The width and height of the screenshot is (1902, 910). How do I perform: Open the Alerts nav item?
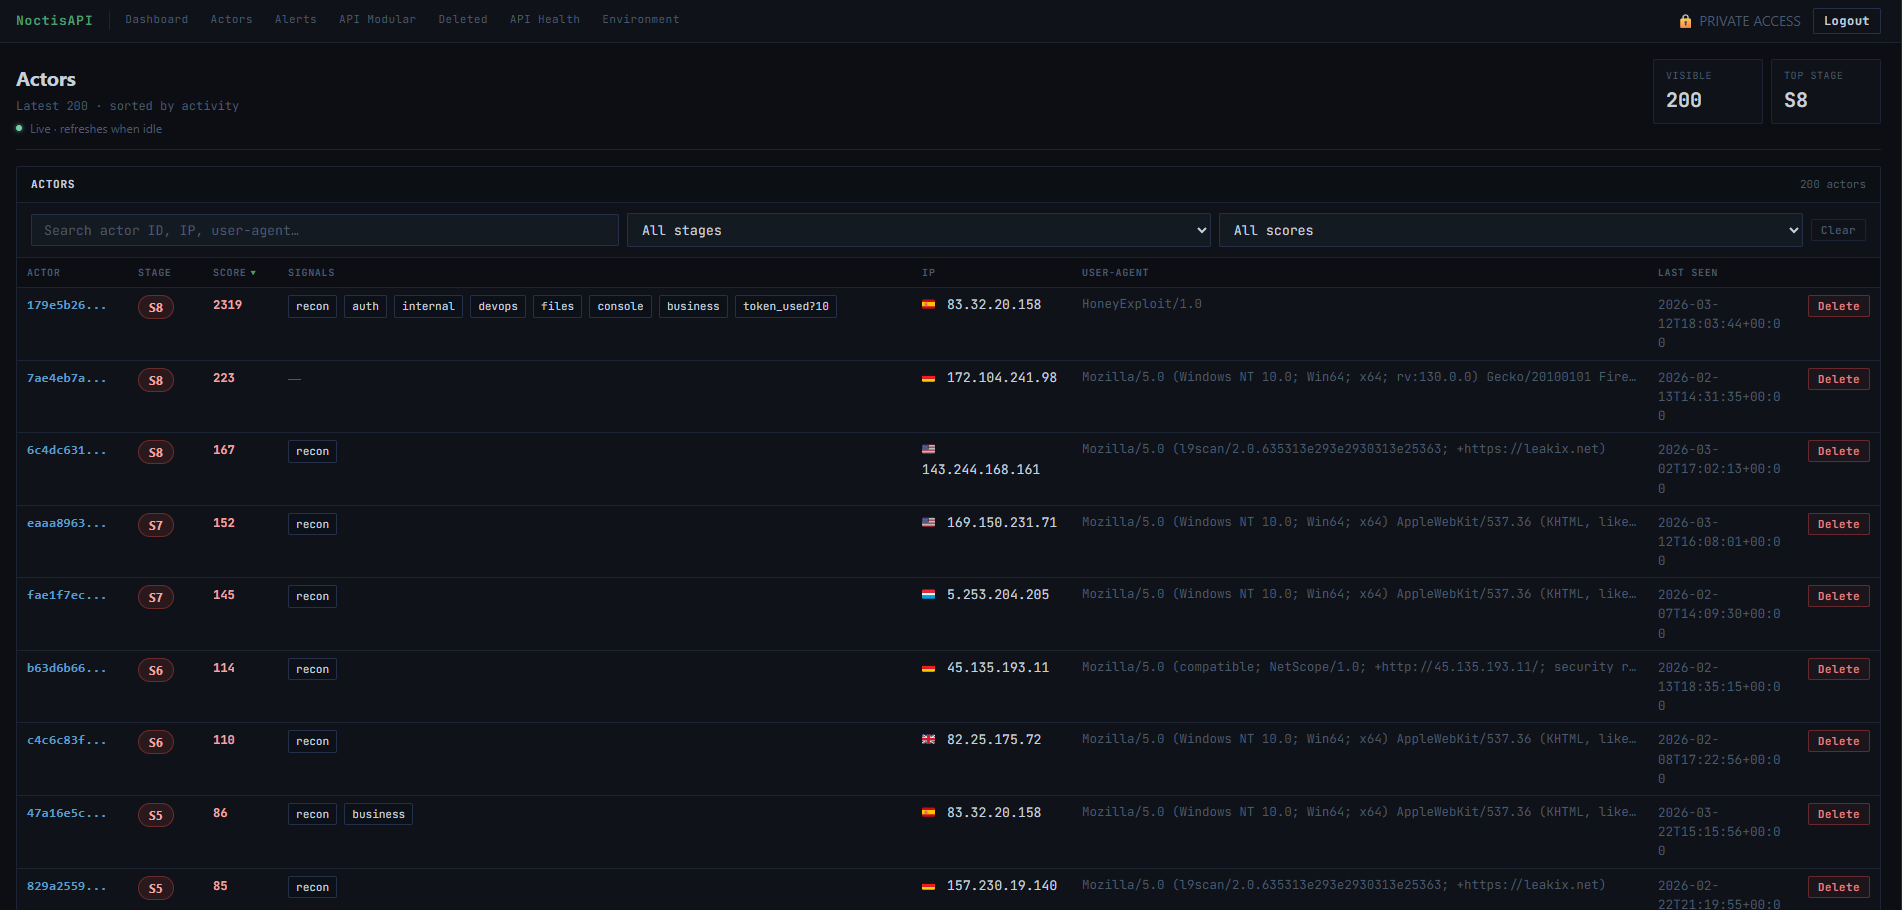pos(295,19)
